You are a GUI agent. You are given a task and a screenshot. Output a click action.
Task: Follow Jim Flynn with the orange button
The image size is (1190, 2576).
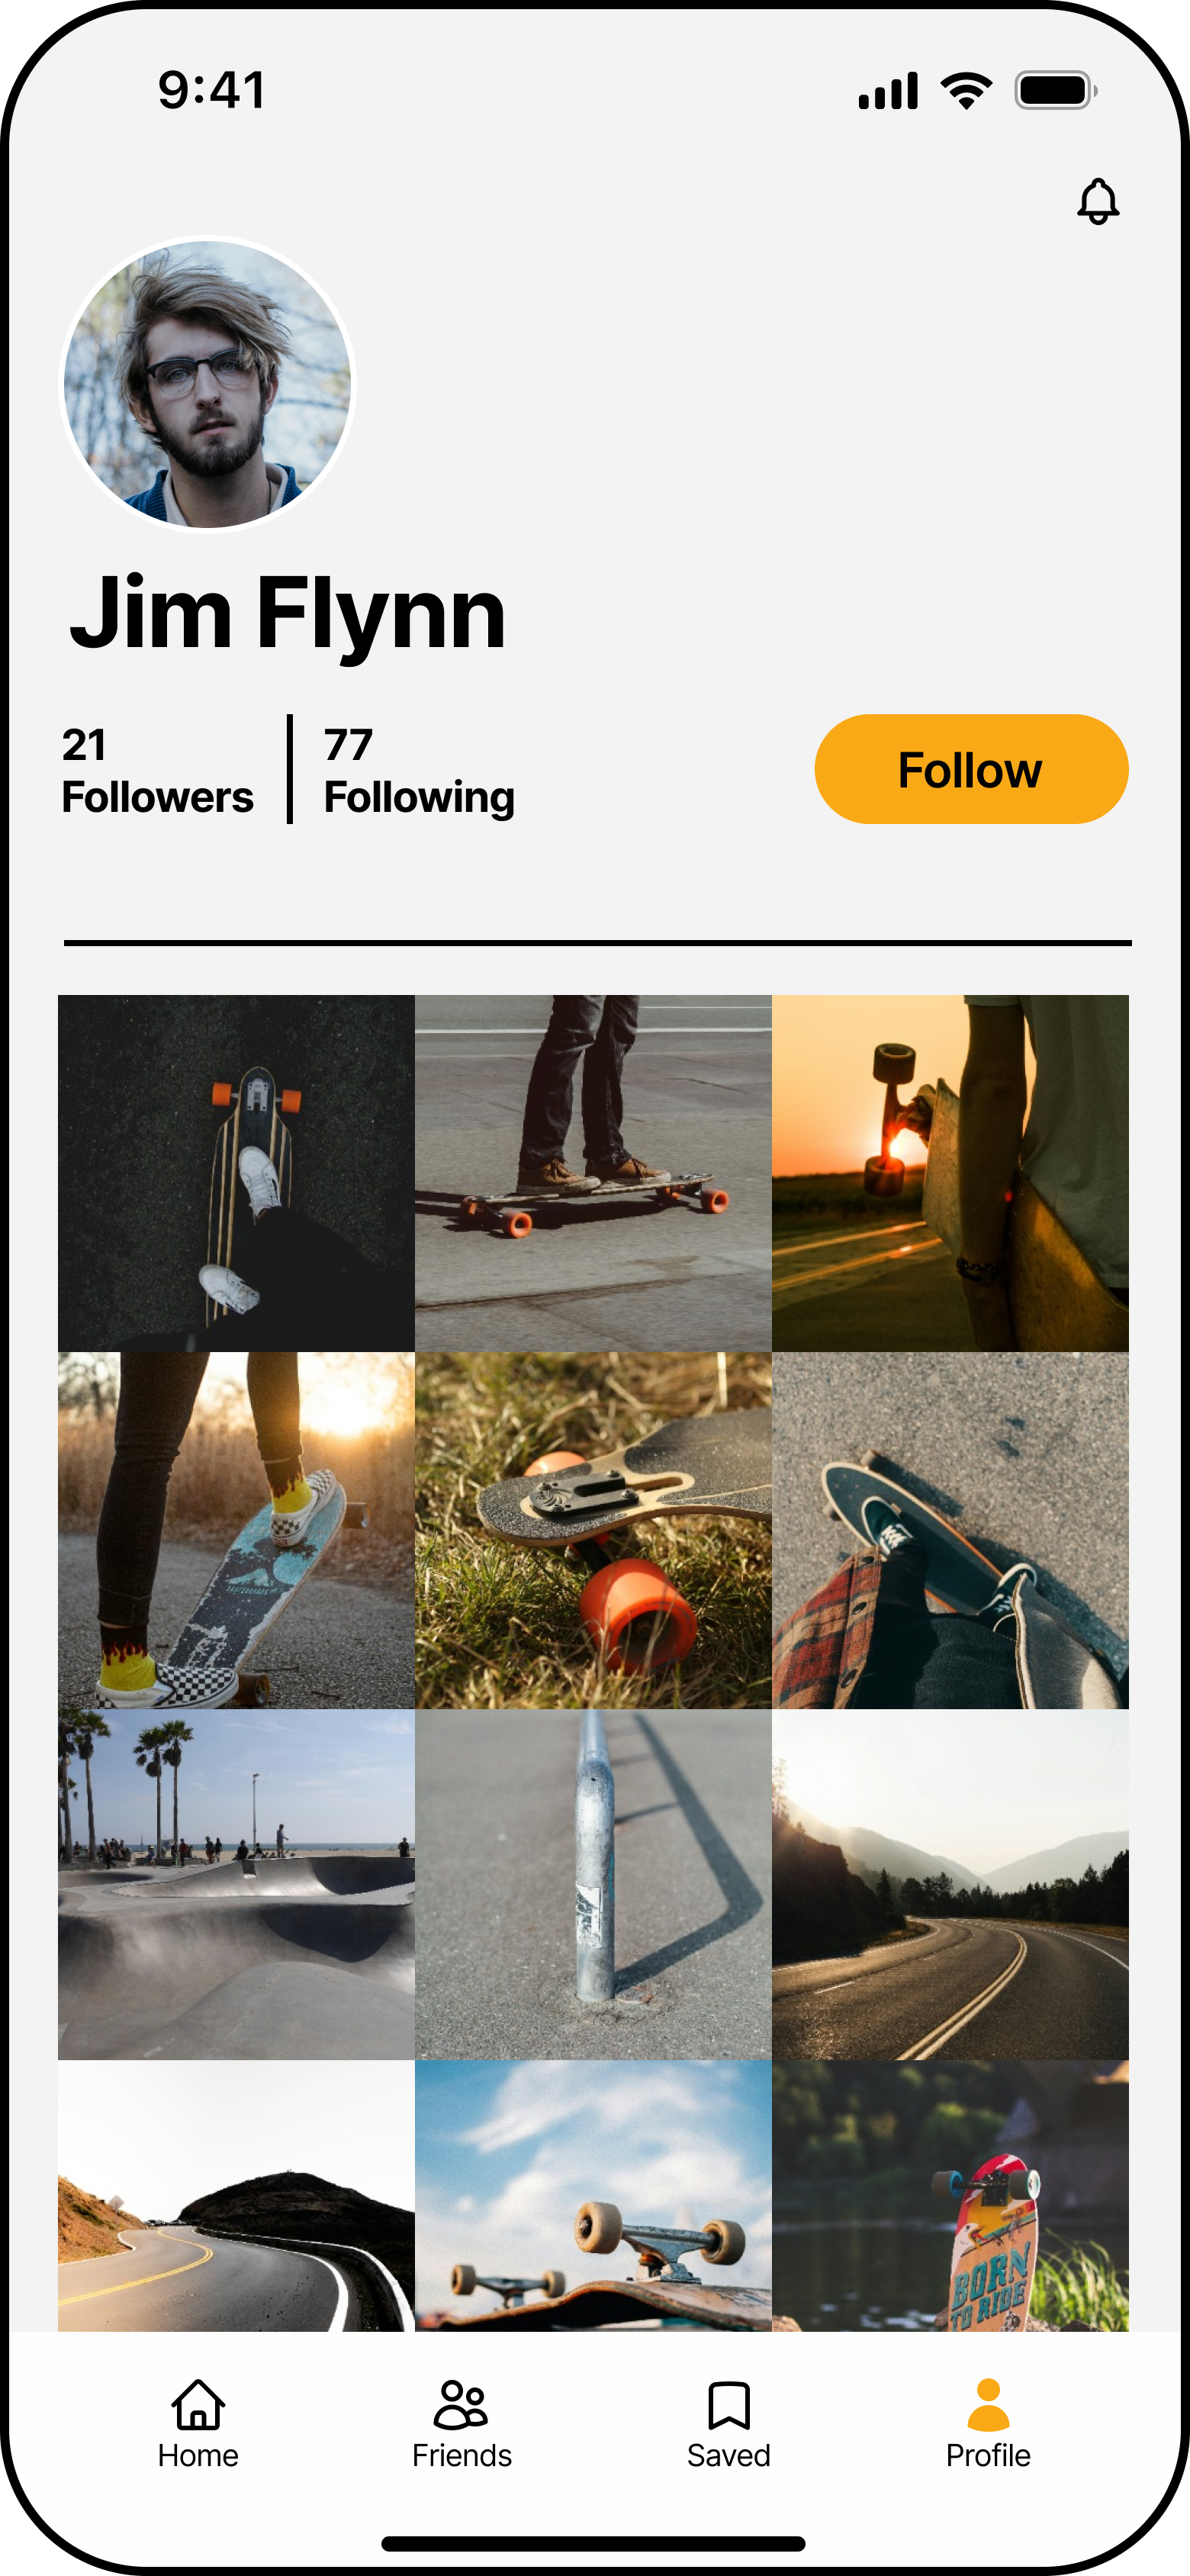971,769
